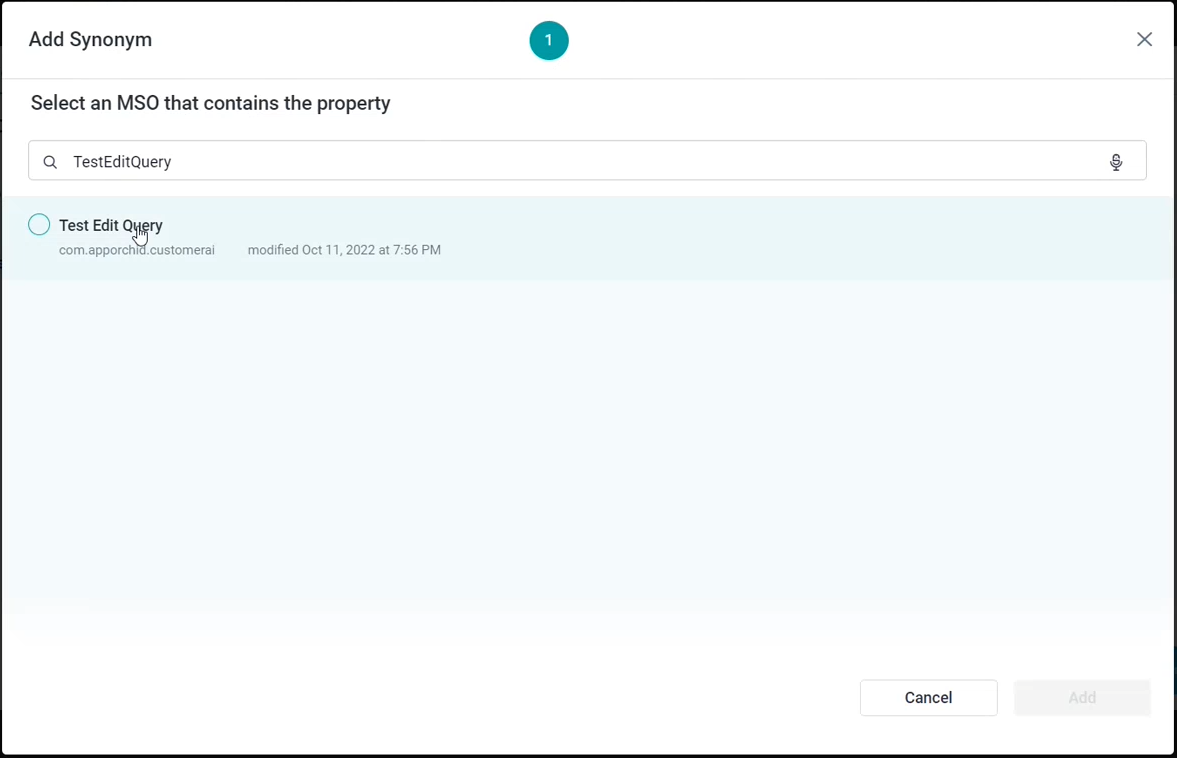
Task: Click the Add button
Action: point(1082,698)
